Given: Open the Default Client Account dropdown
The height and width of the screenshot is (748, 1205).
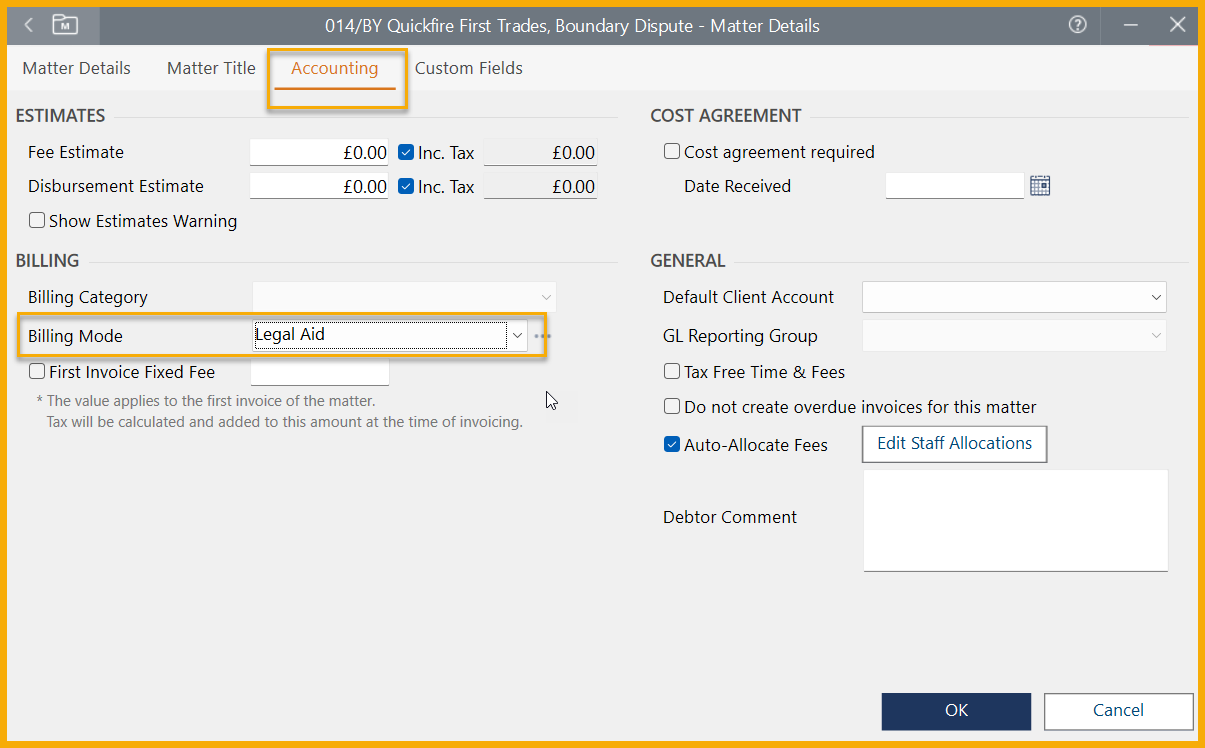Looking at the screenshot, I should coord(1156,298).
